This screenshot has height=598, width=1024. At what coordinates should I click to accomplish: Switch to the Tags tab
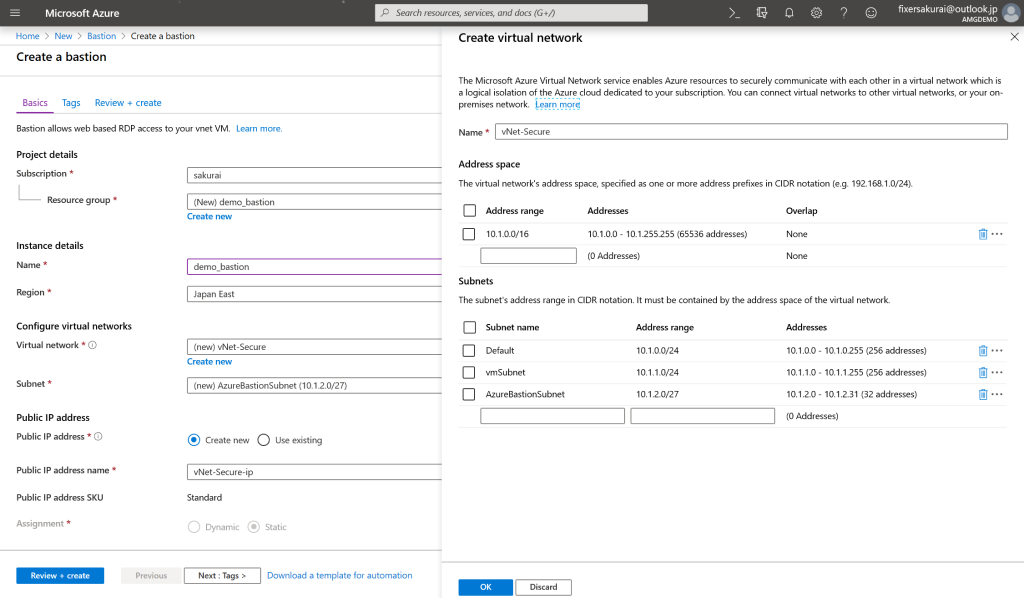(71, 103)
